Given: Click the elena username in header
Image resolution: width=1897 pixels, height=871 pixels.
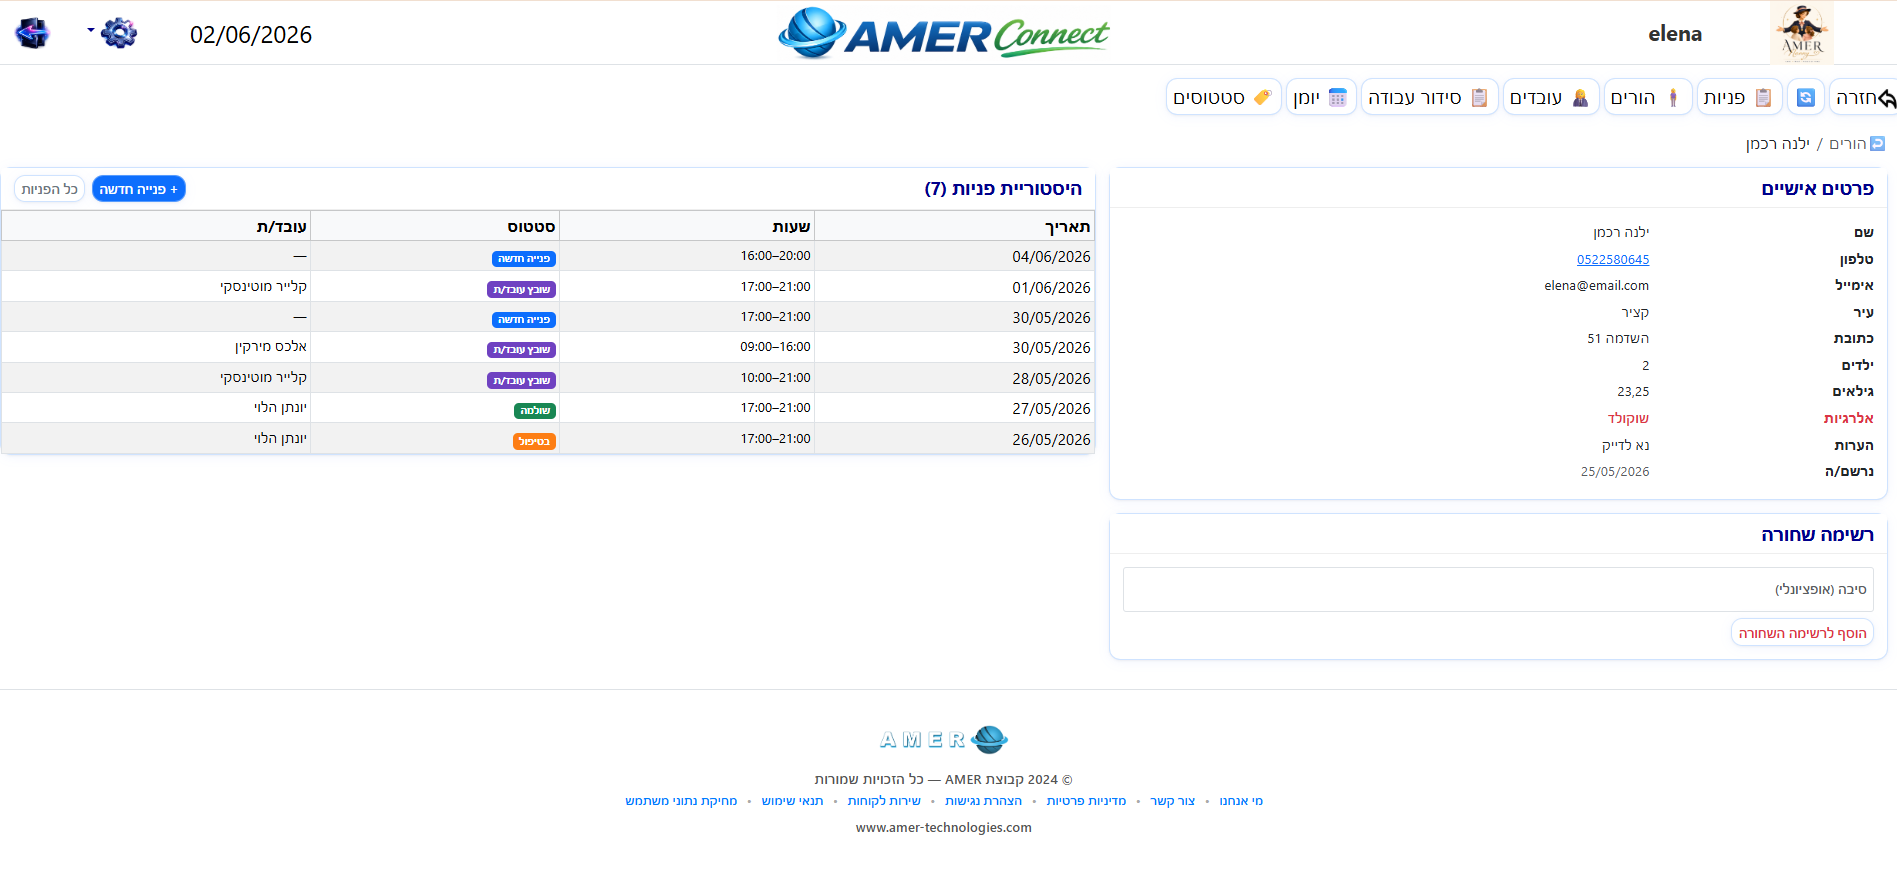Looking at the screenshot, I should pyautogui.click(x=1675, y=34).
